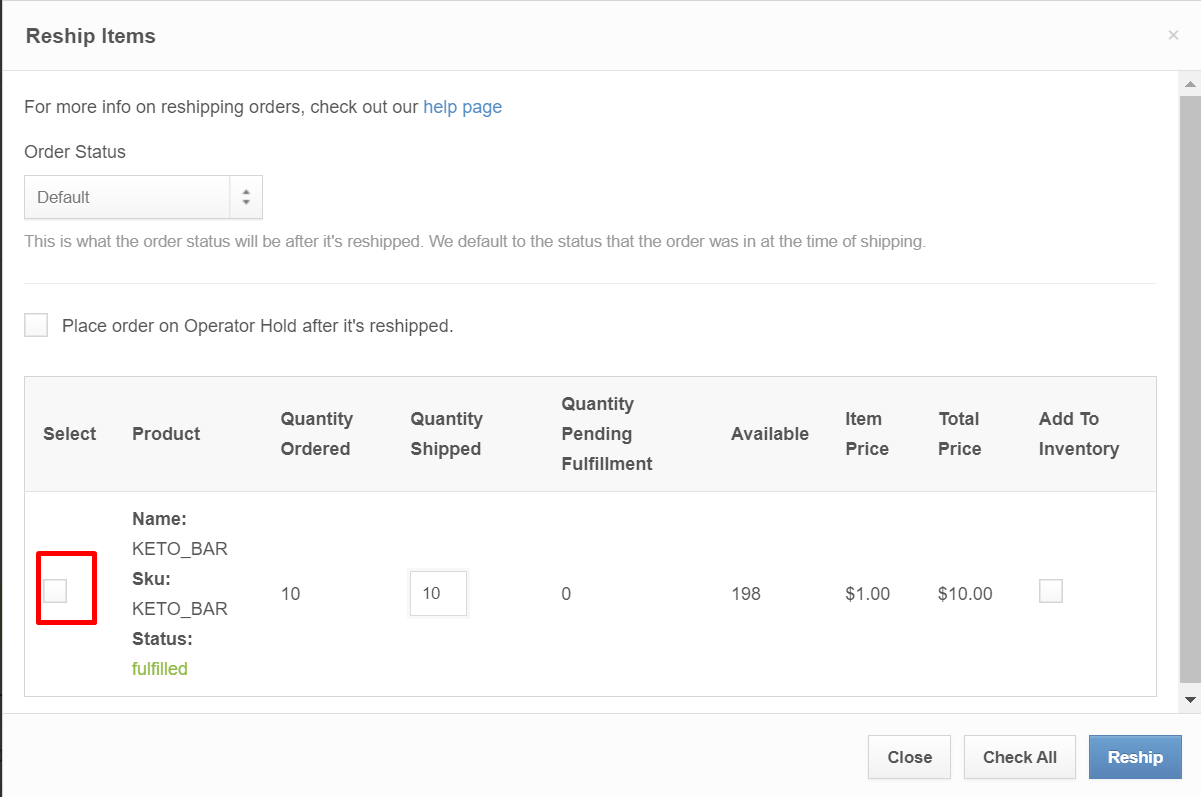Click the KETO_BAR Sku text
Image resolution: width=1201 pixels, height=797 pixels.
[180, 608]
